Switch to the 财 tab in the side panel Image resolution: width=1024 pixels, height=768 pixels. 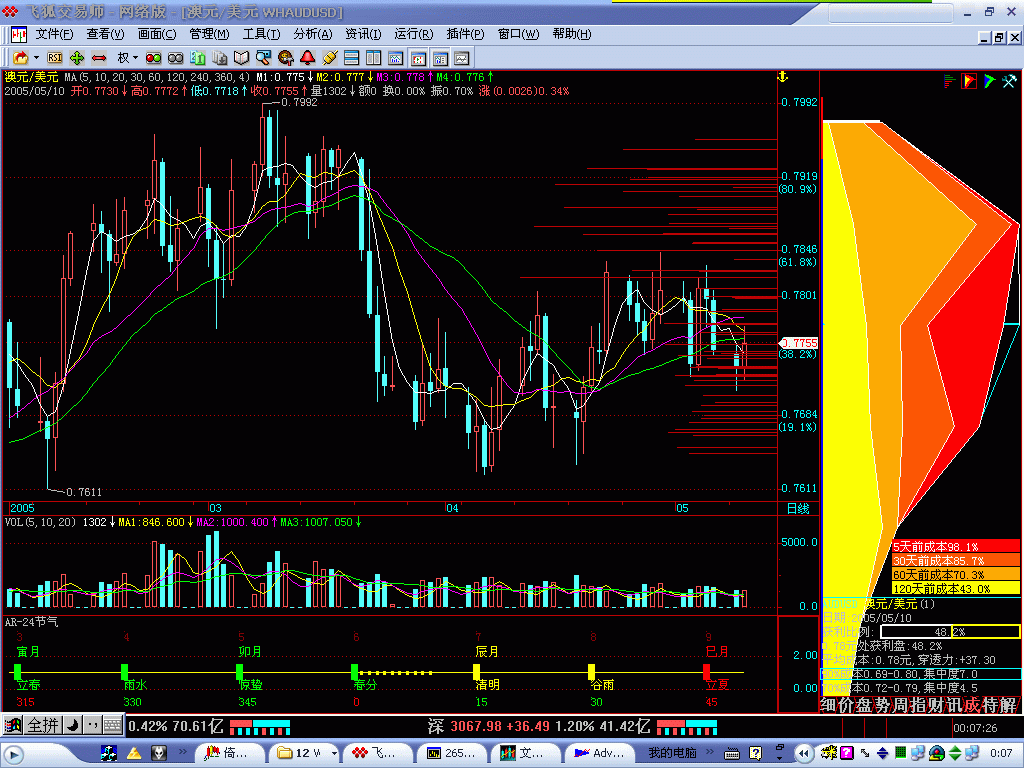[936, 705]
